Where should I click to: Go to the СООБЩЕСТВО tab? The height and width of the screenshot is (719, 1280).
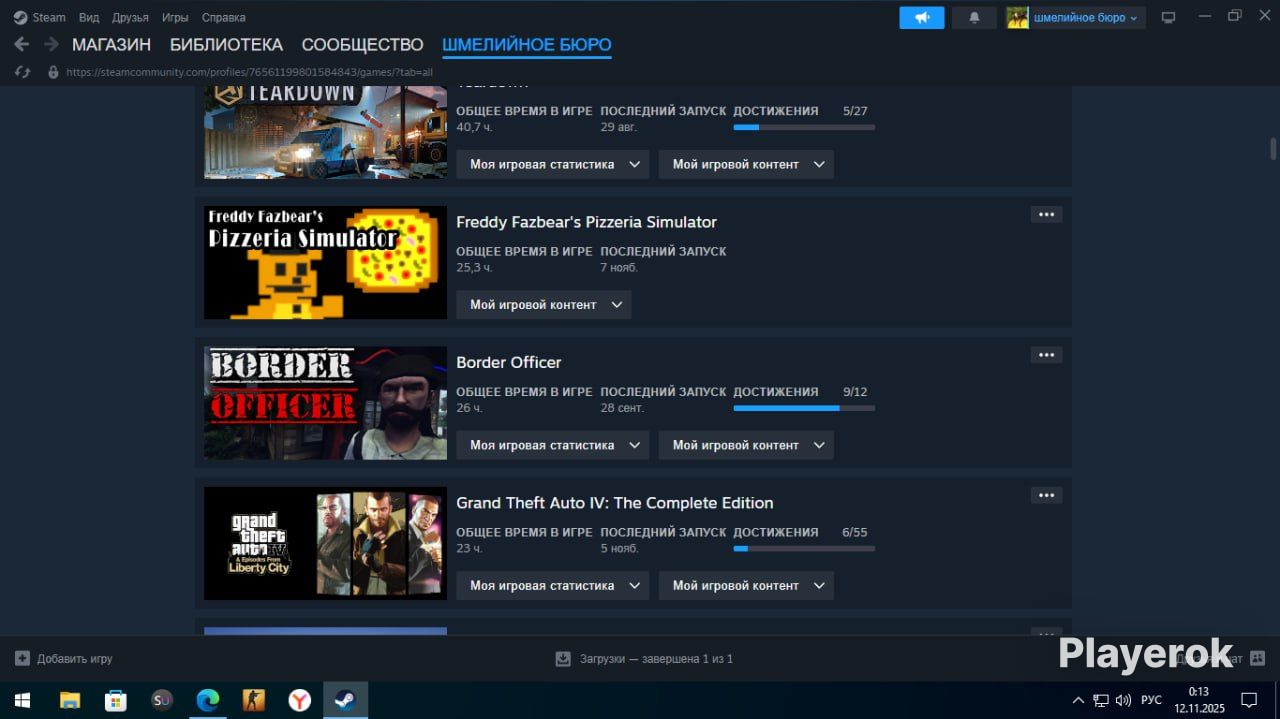[x=362, y=45]
